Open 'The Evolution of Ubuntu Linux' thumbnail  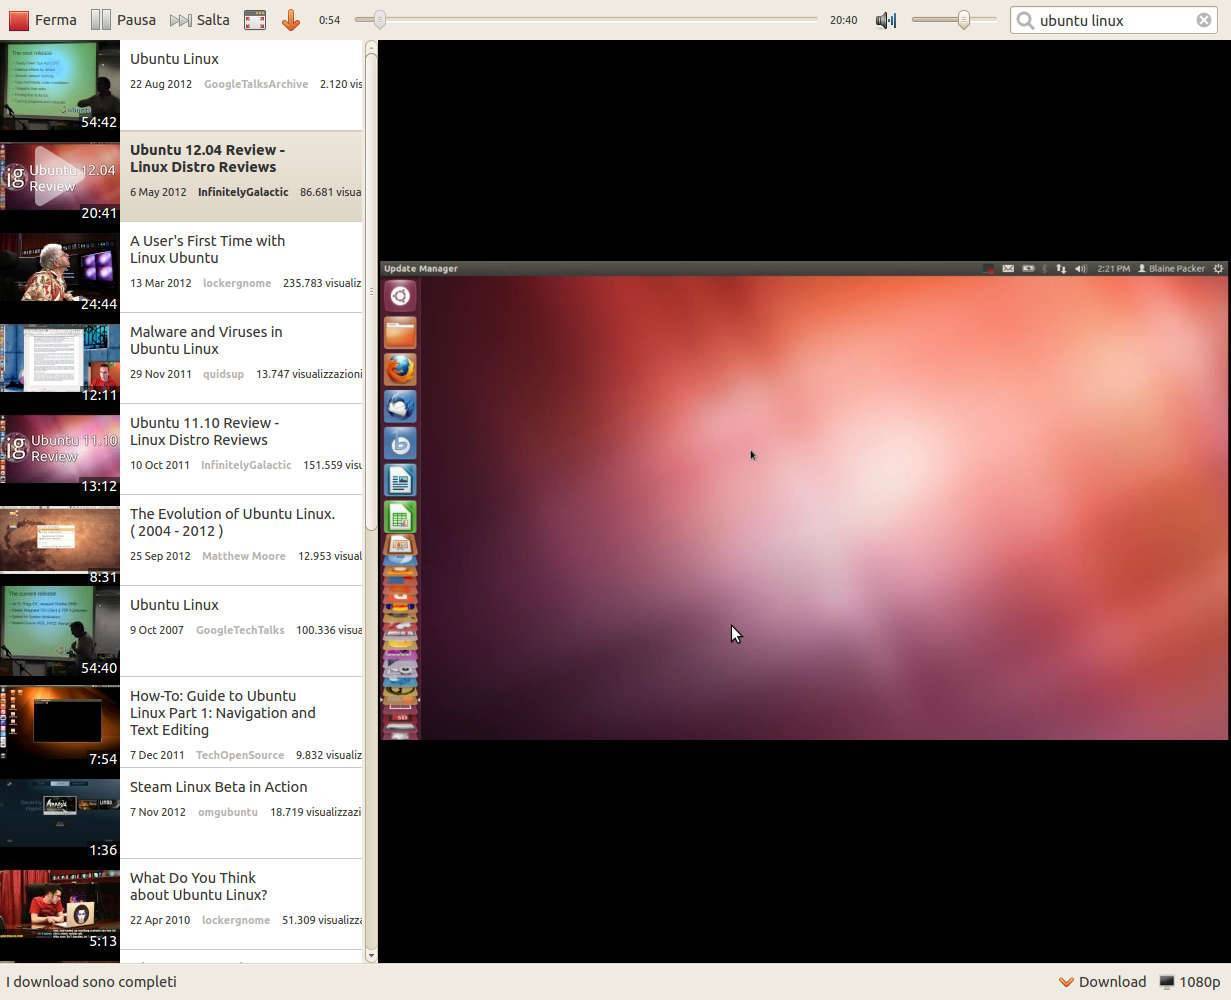click(x=60, y=541)
